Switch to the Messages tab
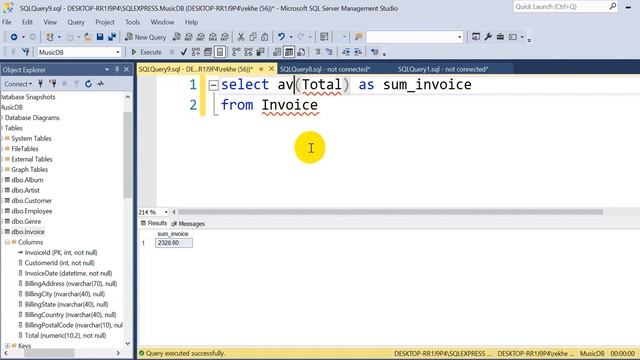Image resolution: width=640 pixels, height=360 pixels. coord(188,224)
